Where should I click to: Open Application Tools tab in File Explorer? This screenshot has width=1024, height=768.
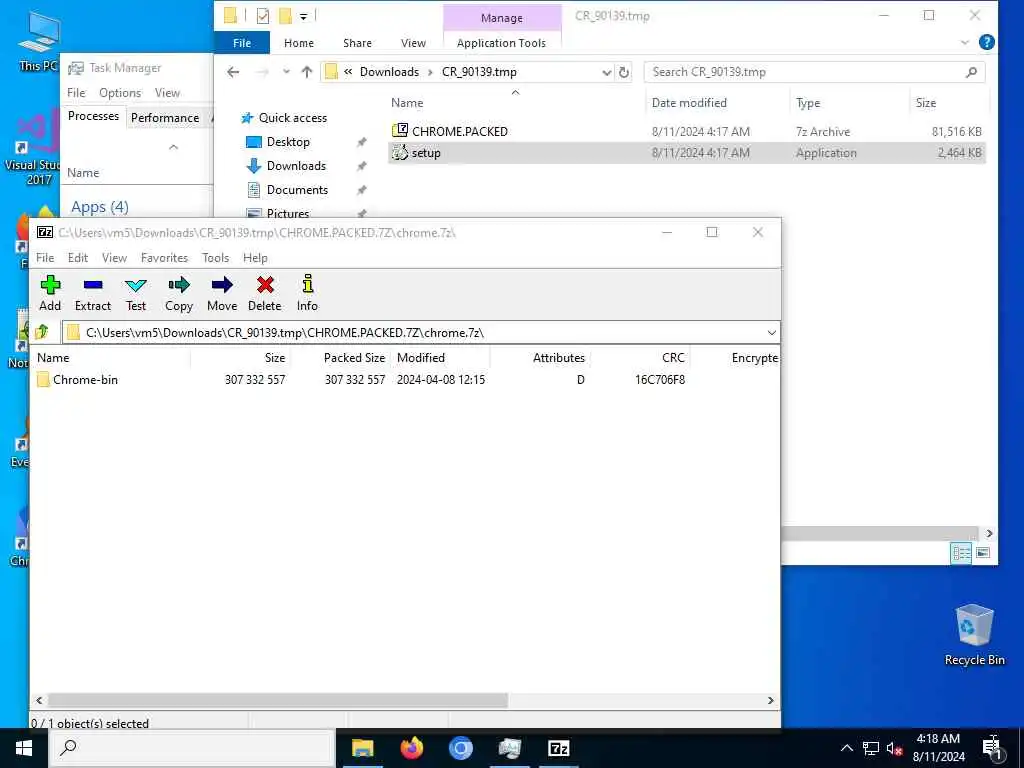pyautogui.click(x=502, y=43)
